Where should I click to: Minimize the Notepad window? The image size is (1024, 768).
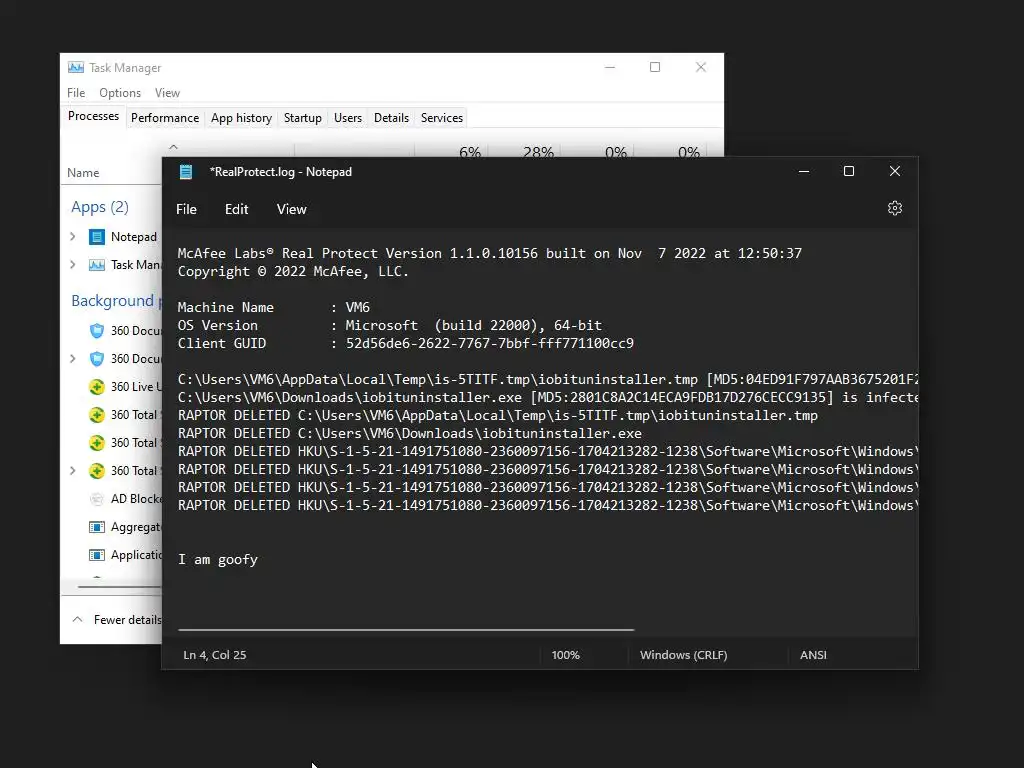tap(804, 171)
